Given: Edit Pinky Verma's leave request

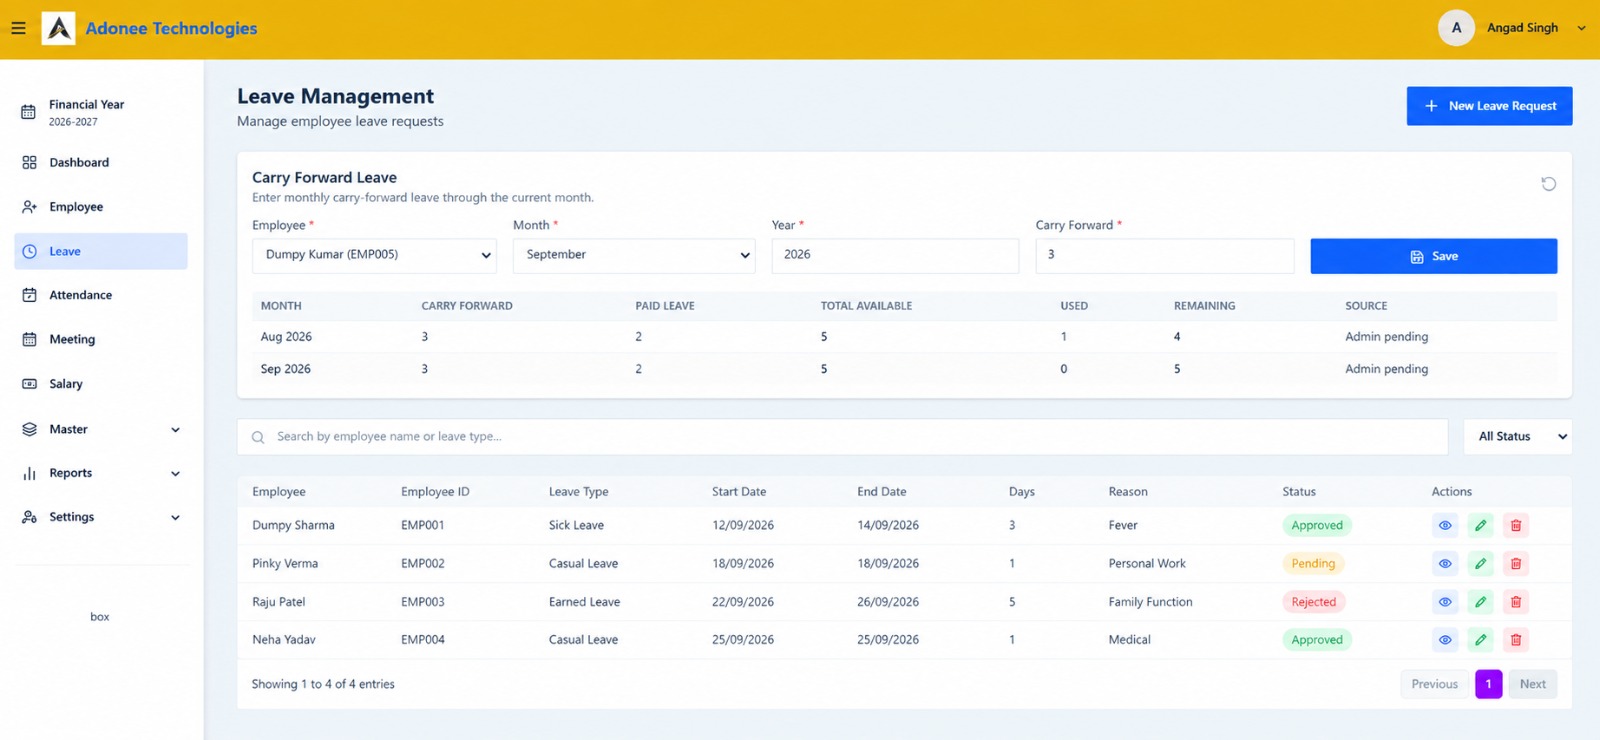Looking at the screenshot, I should (x=1480, y=564).
